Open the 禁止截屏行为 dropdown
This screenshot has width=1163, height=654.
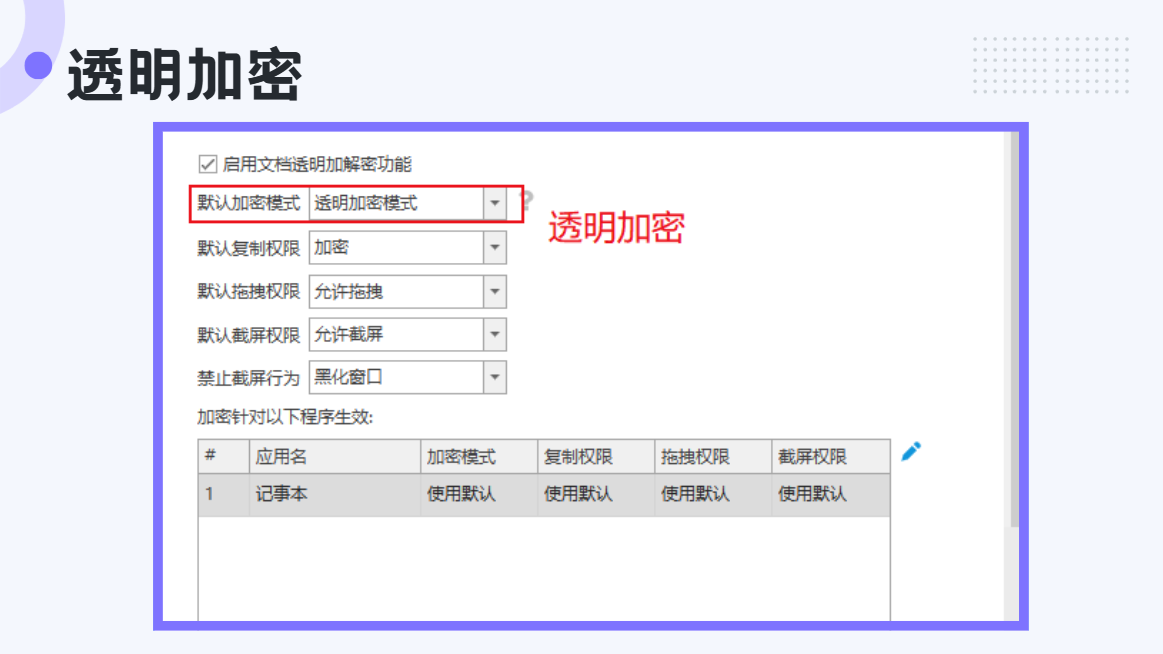tap(407, 377)
